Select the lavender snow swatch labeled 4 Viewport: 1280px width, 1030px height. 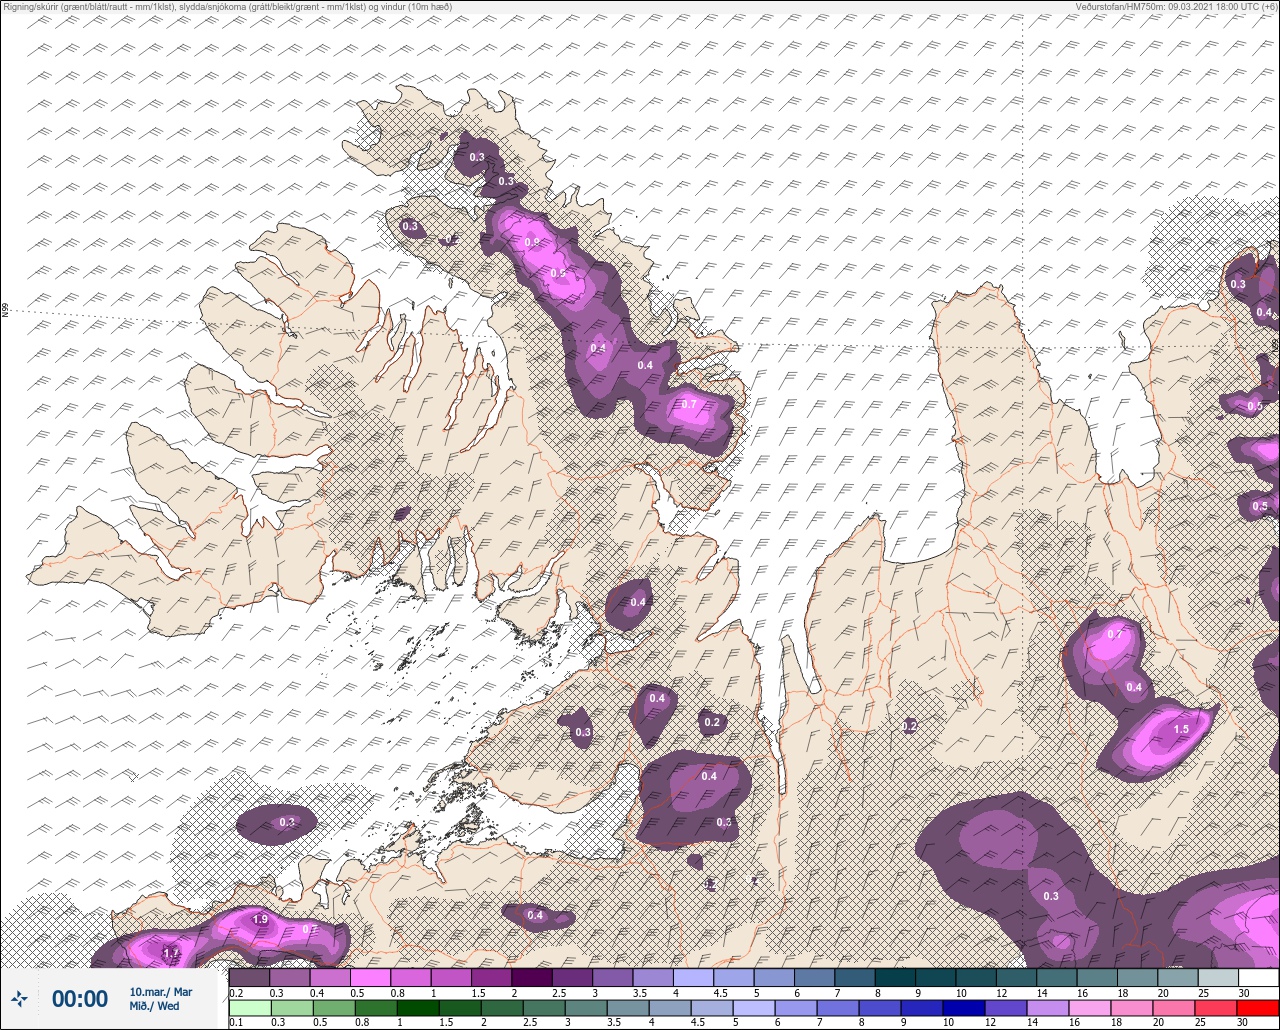693,977
